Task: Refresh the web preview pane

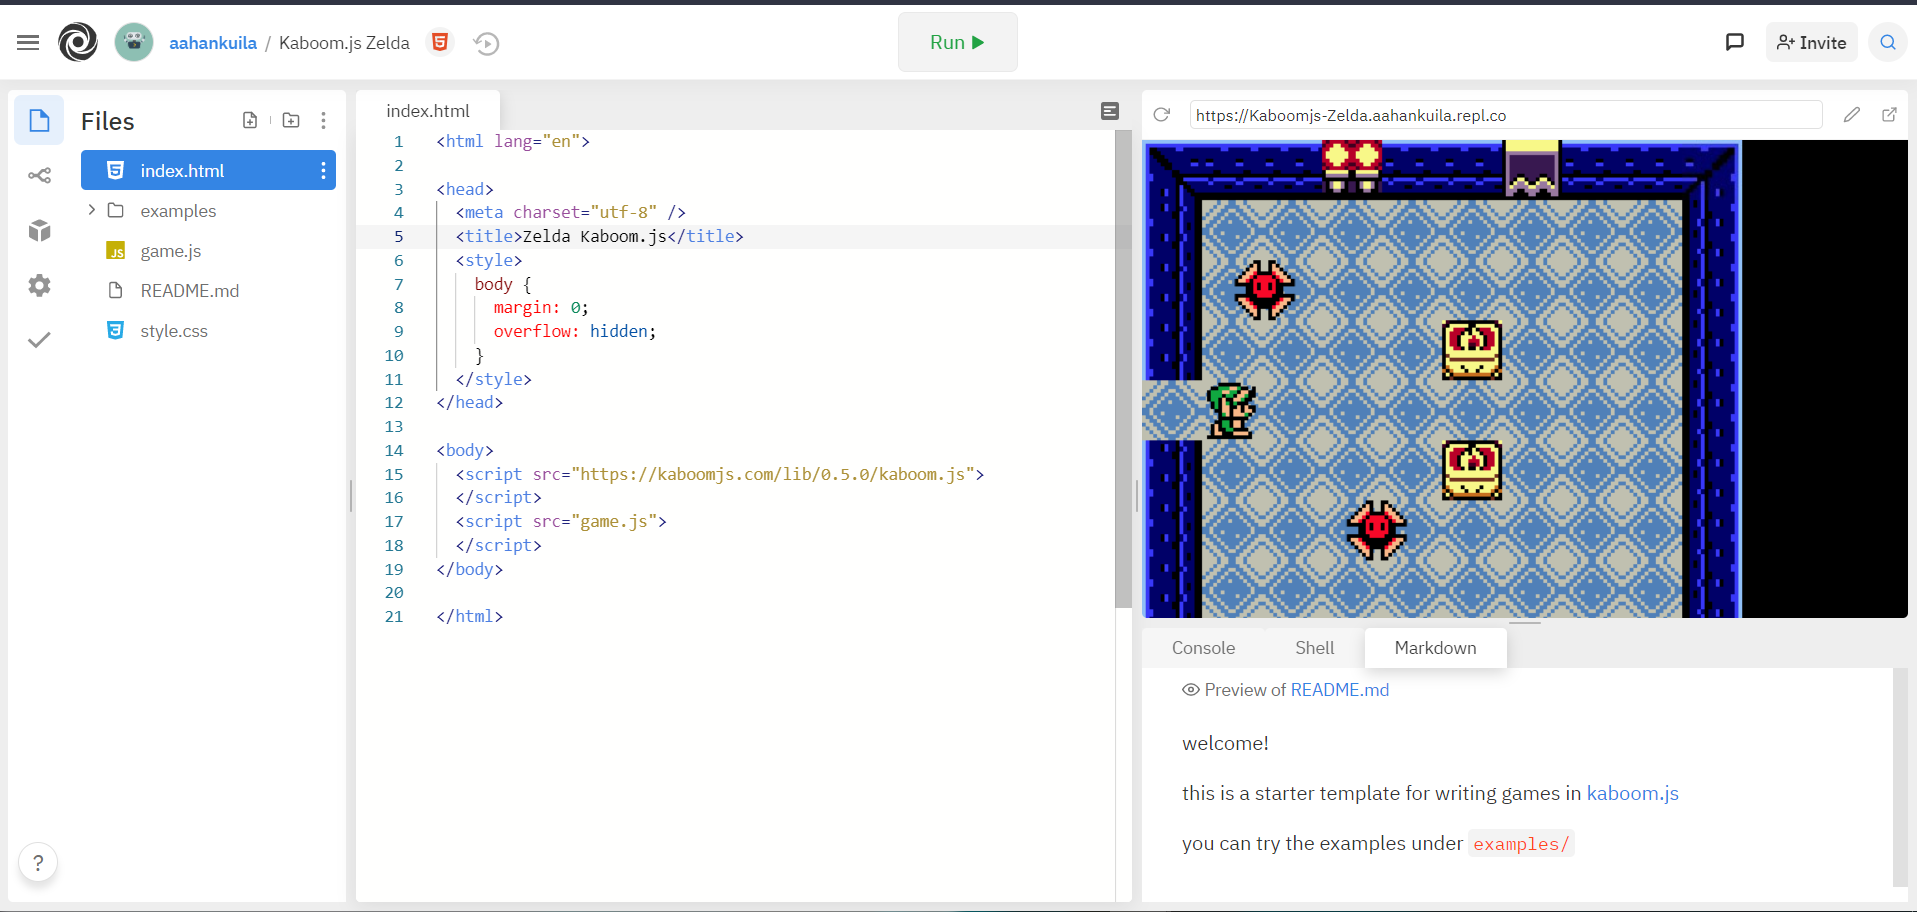Action: (x=1162, y=115)
